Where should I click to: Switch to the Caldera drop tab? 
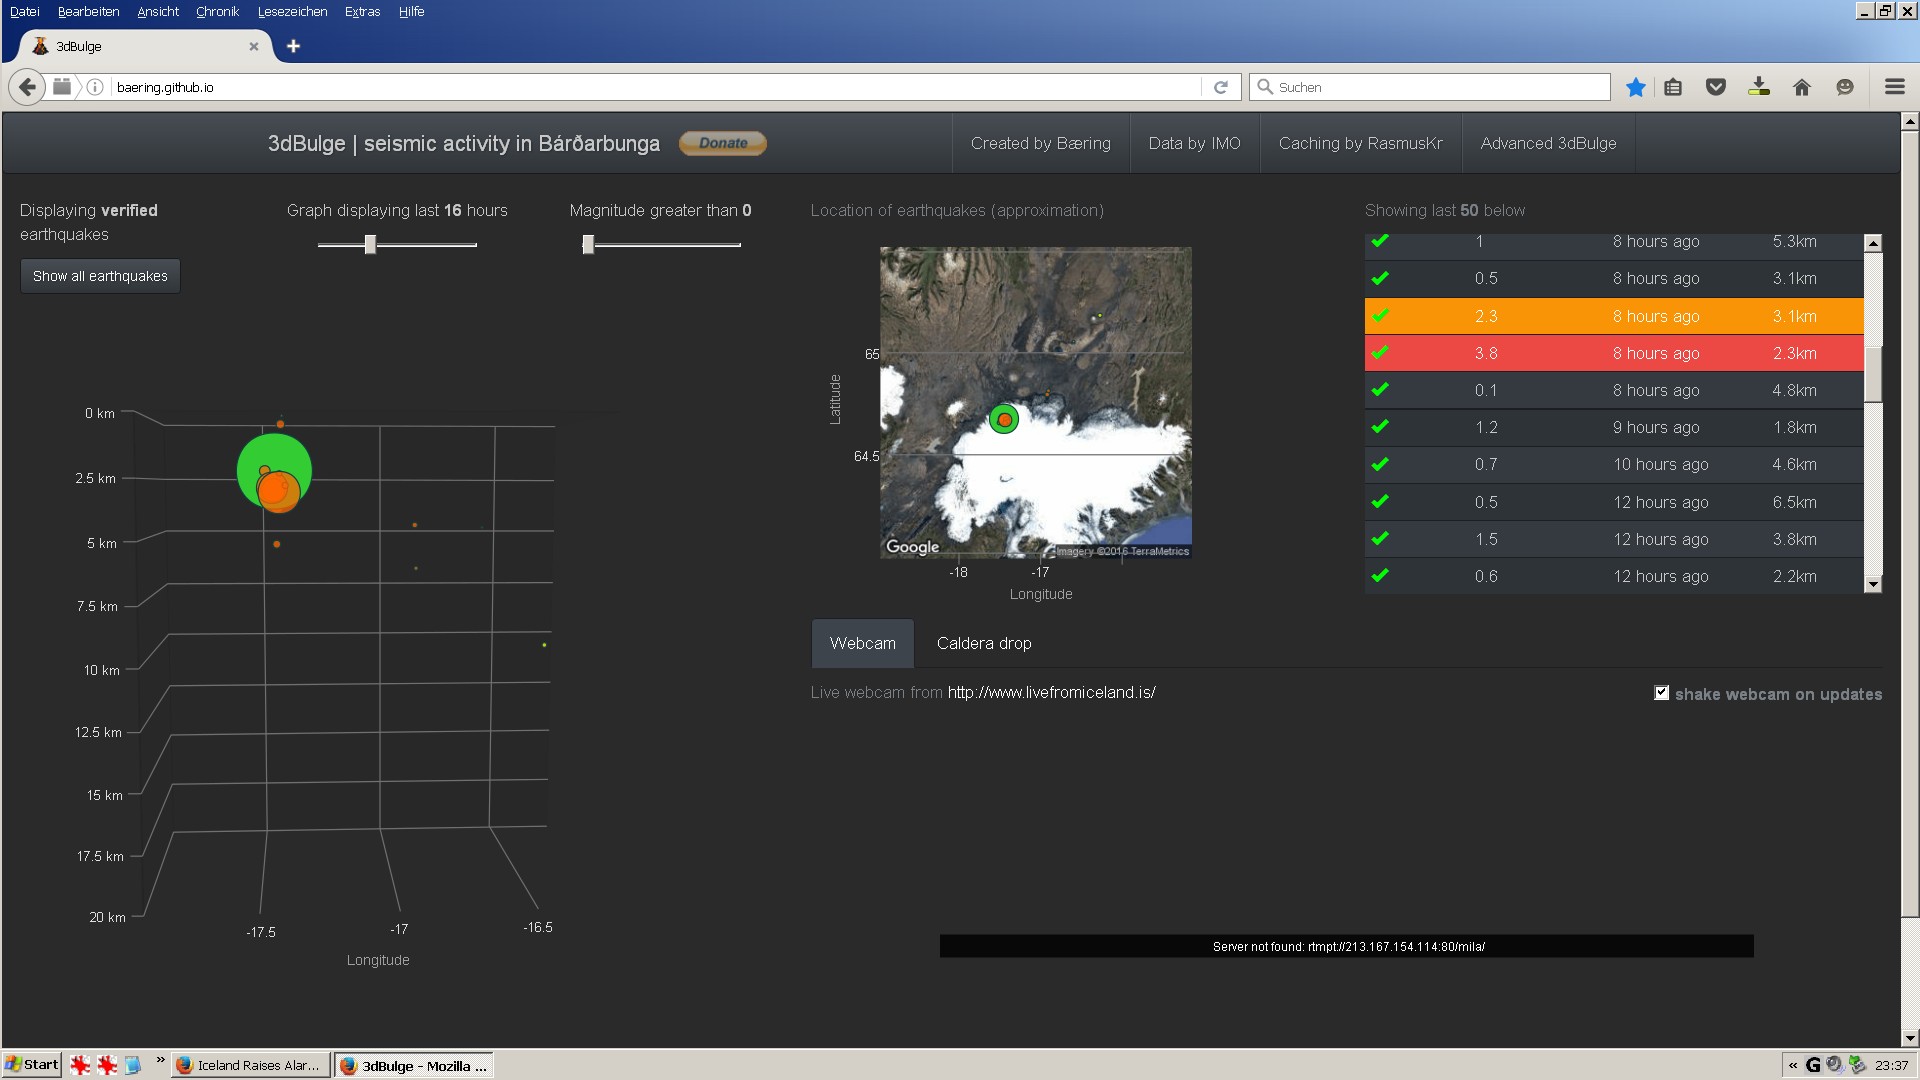tap(984, 643)
